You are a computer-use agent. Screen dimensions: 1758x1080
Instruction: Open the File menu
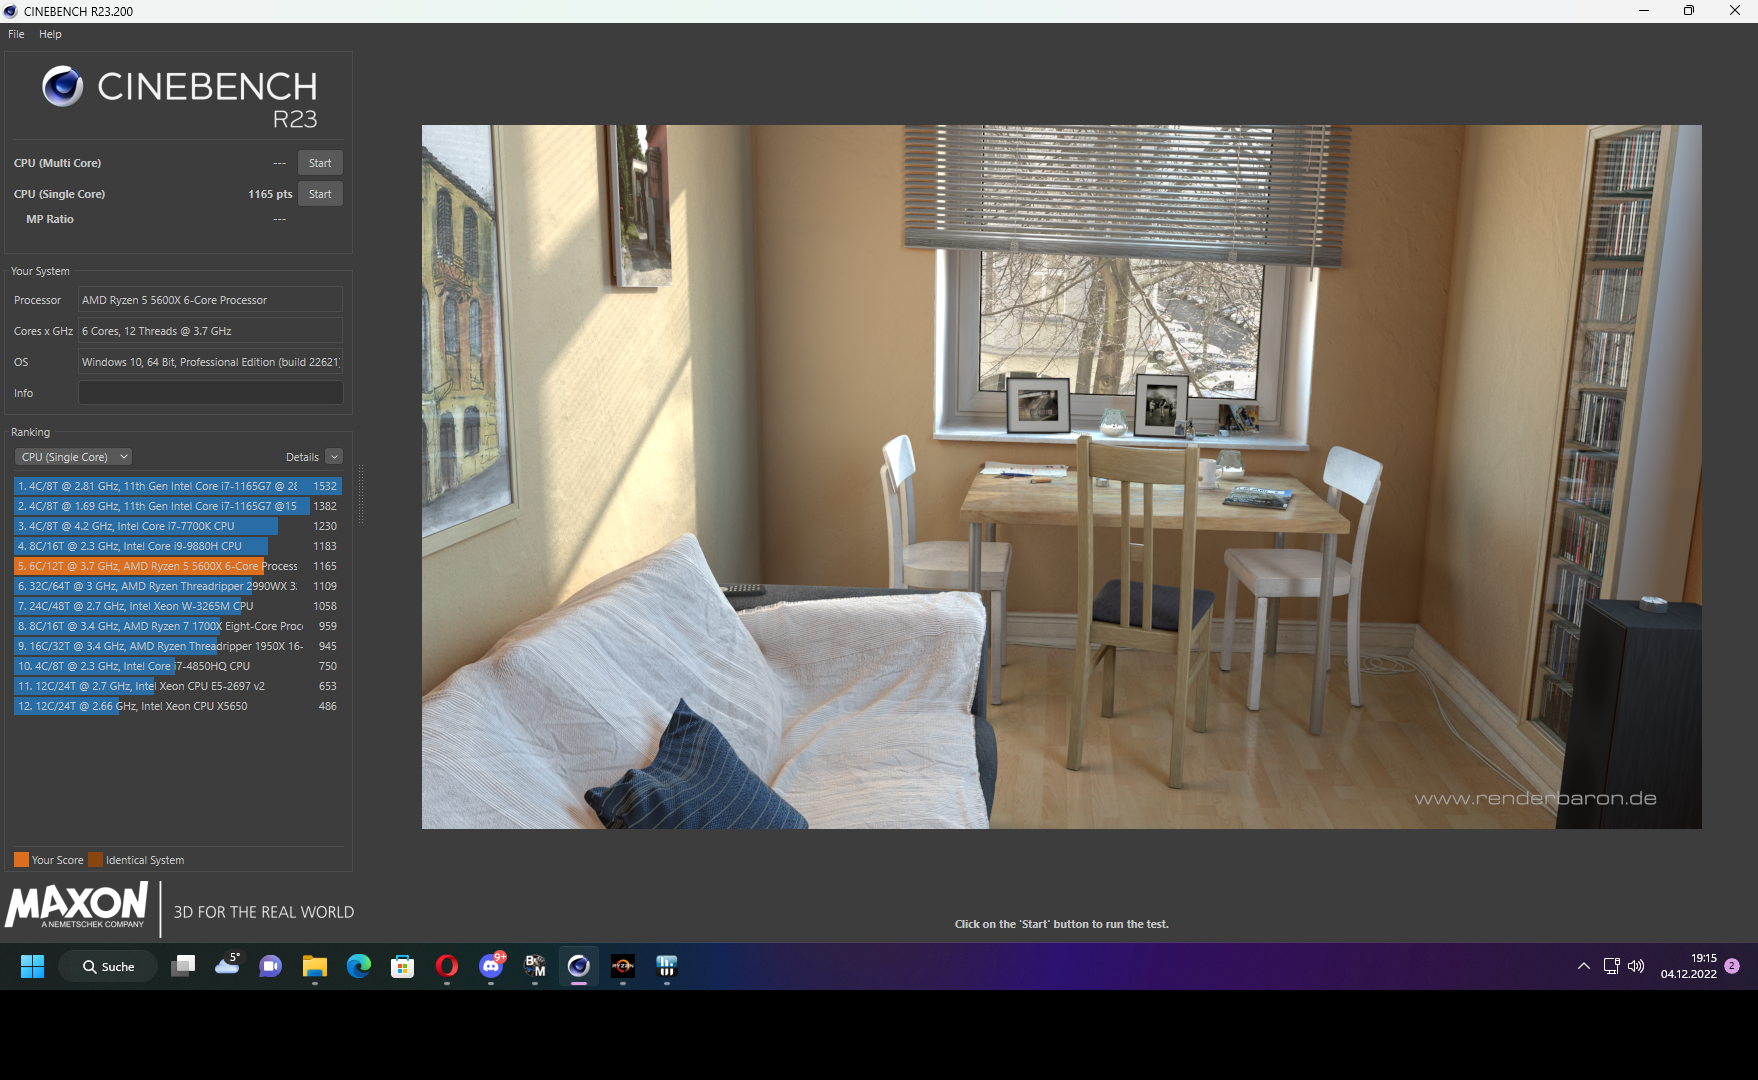16,33
